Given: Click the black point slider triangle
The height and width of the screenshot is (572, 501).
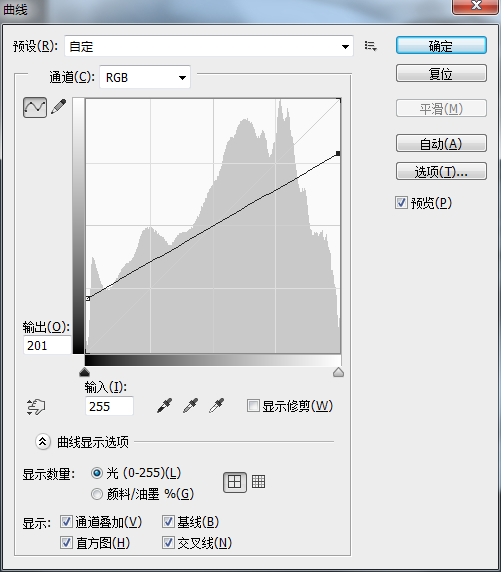Looking at the screenshot, I should coord(84,372).
